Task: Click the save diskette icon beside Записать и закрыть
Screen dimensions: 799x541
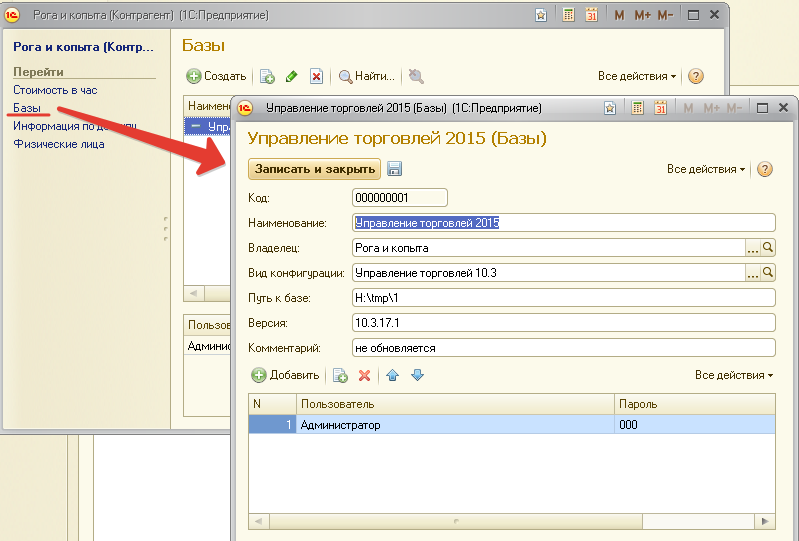Action: (394, 169)
